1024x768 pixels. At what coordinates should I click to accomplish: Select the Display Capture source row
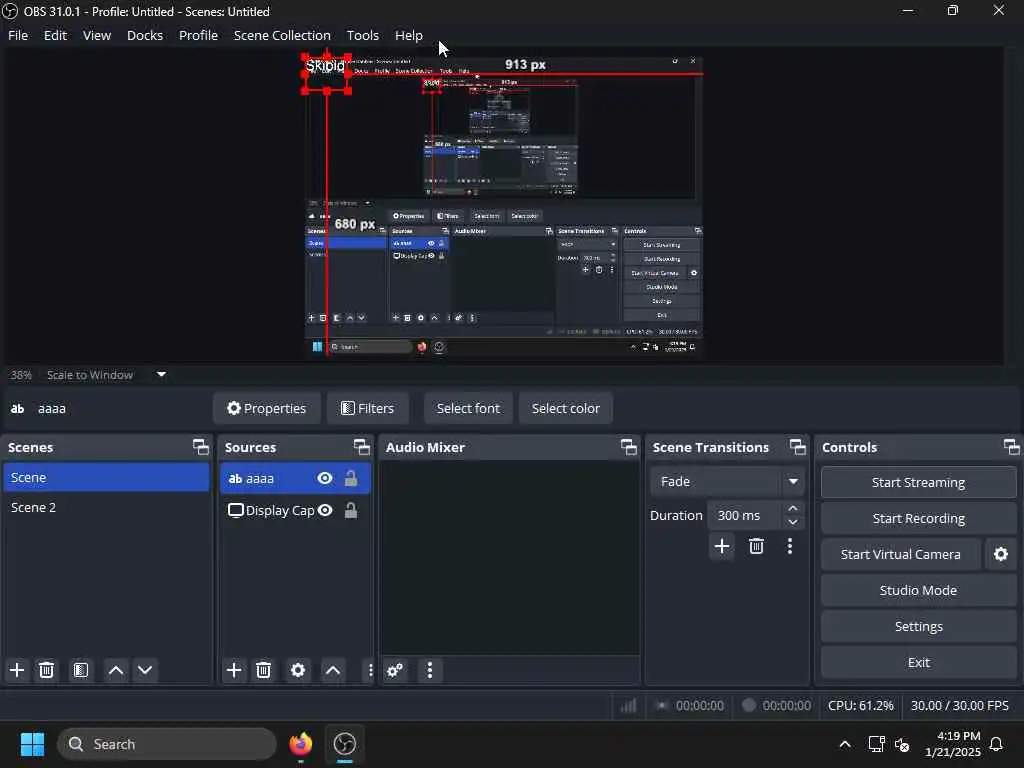click(295, 510)
